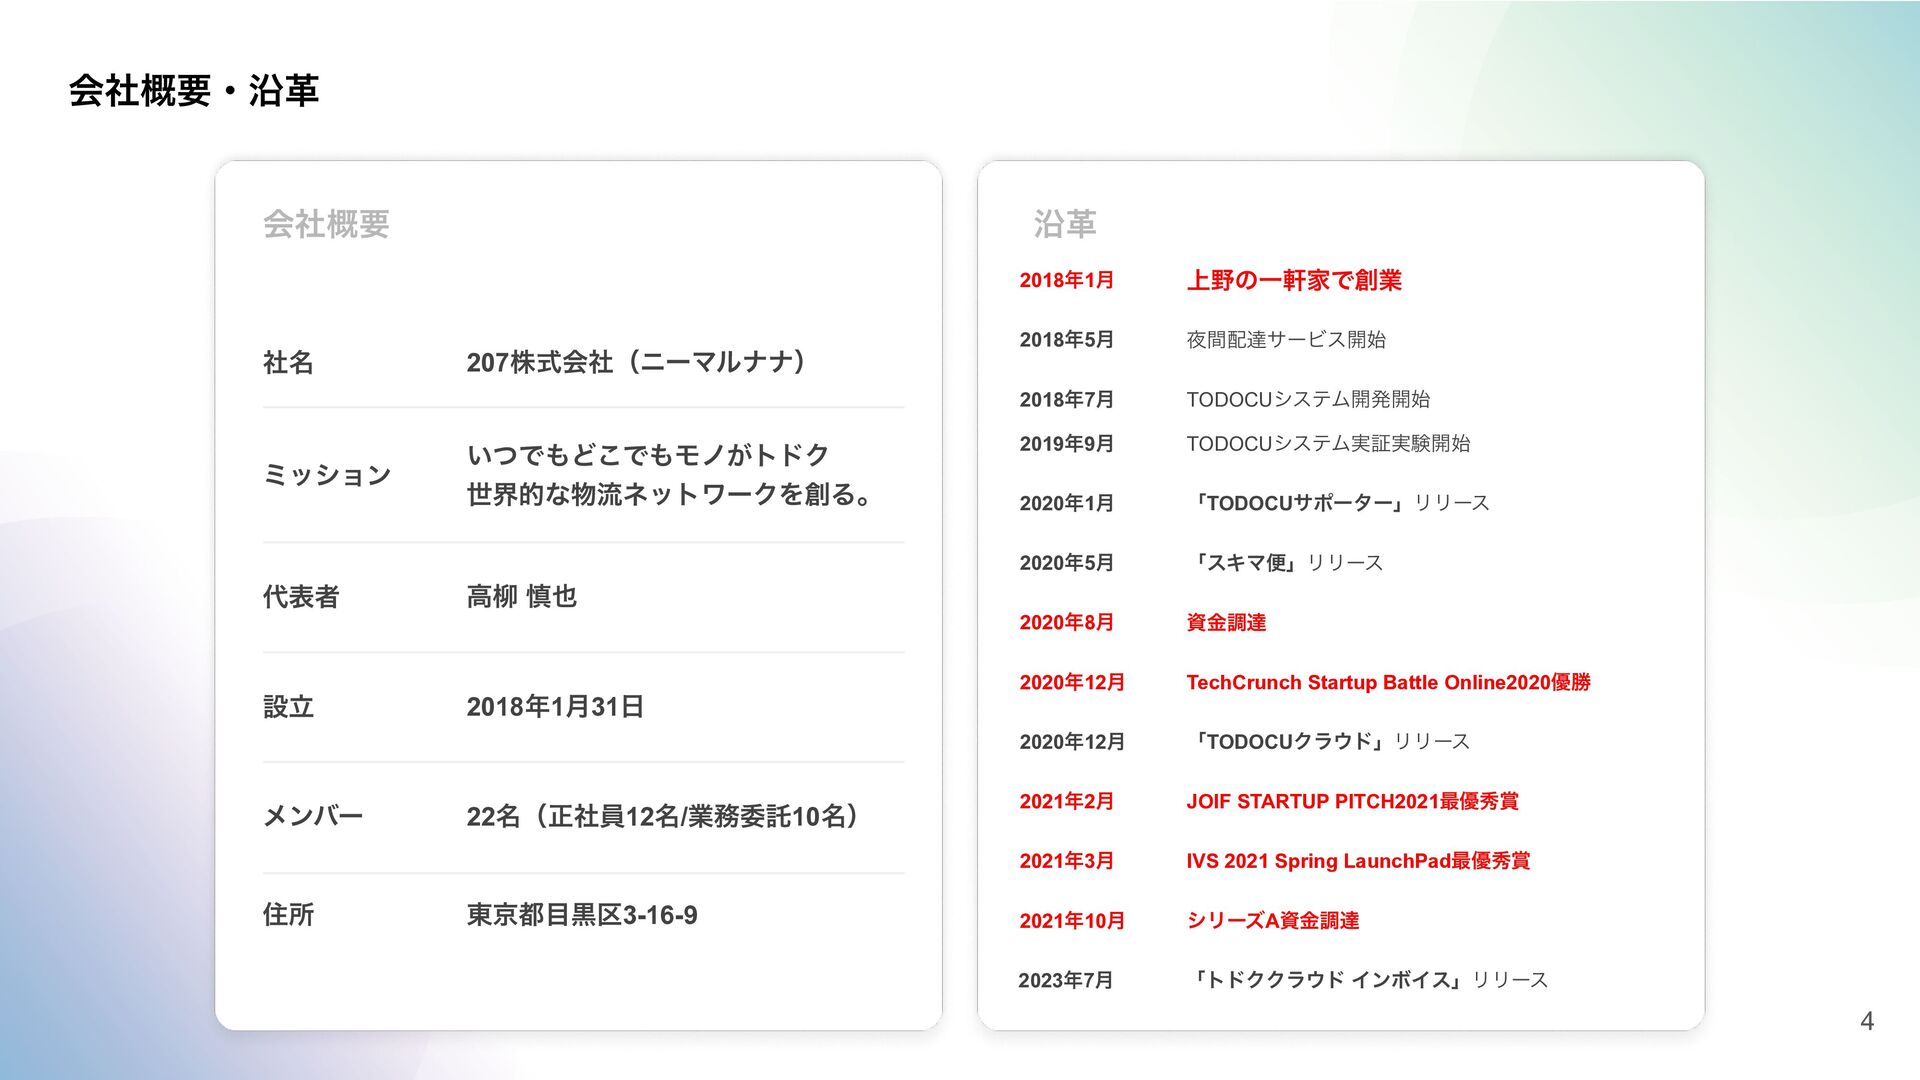Click TODOCUサポーター release entry
The image size is (1920, 1080).
click(x=1337, y=503)
